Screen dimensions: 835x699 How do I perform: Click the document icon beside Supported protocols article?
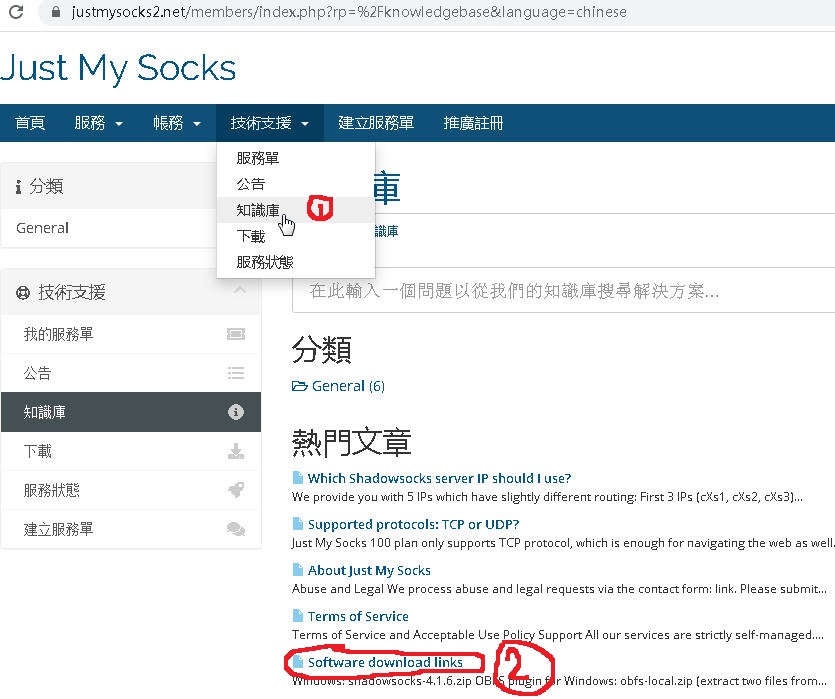pyautogui.click(x=298, y=524)
